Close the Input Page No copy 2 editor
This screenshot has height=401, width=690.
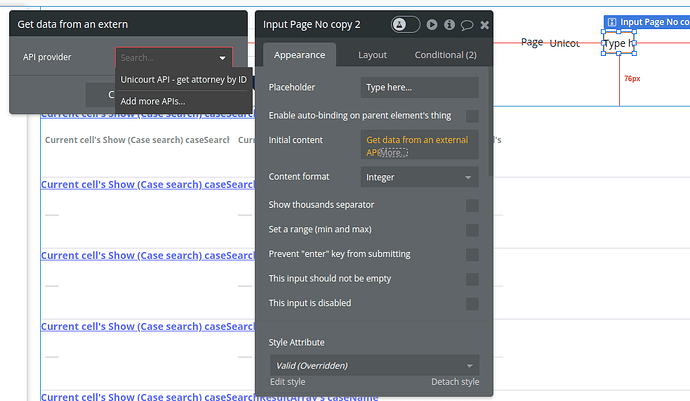484,25
